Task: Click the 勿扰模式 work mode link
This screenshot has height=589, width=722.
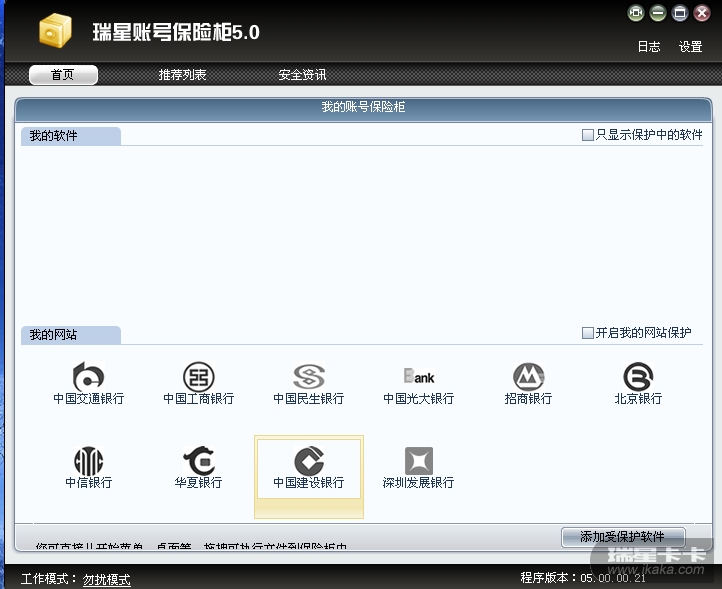Action: coord(106,579)
